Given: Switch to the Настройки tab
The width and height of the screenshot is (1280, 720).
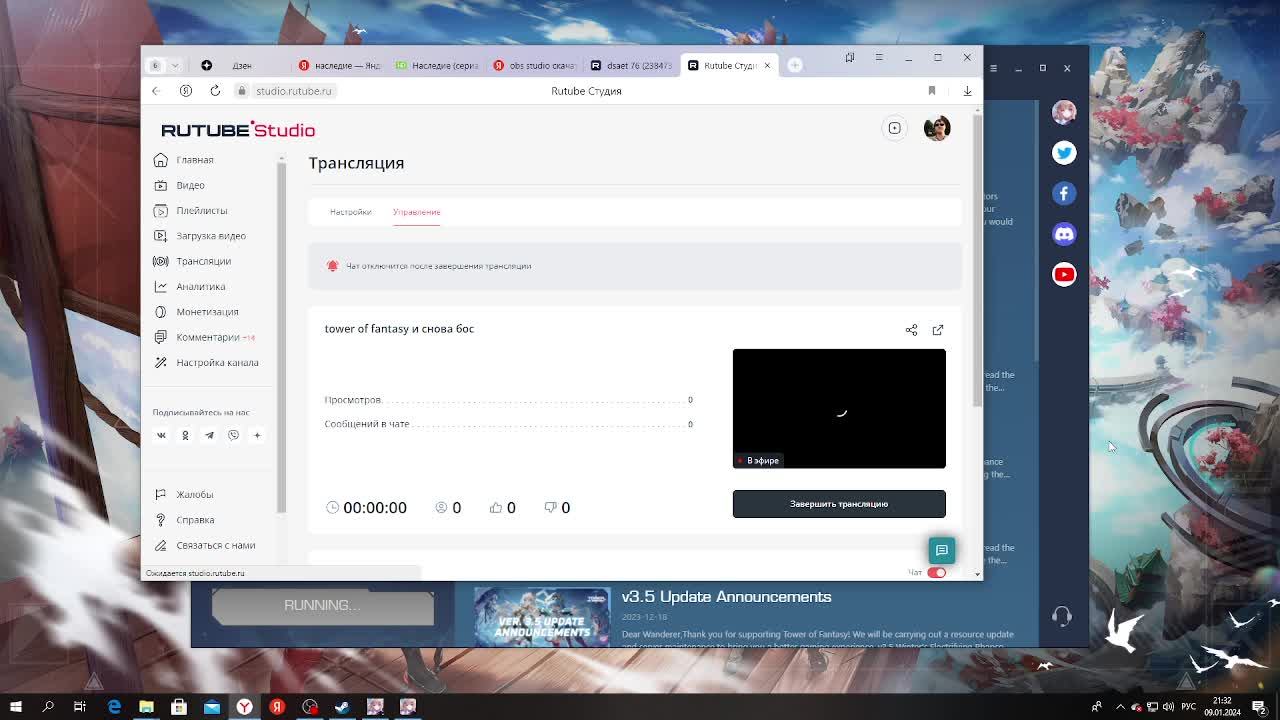Looking at the screenshot, I should click(350, 212).
